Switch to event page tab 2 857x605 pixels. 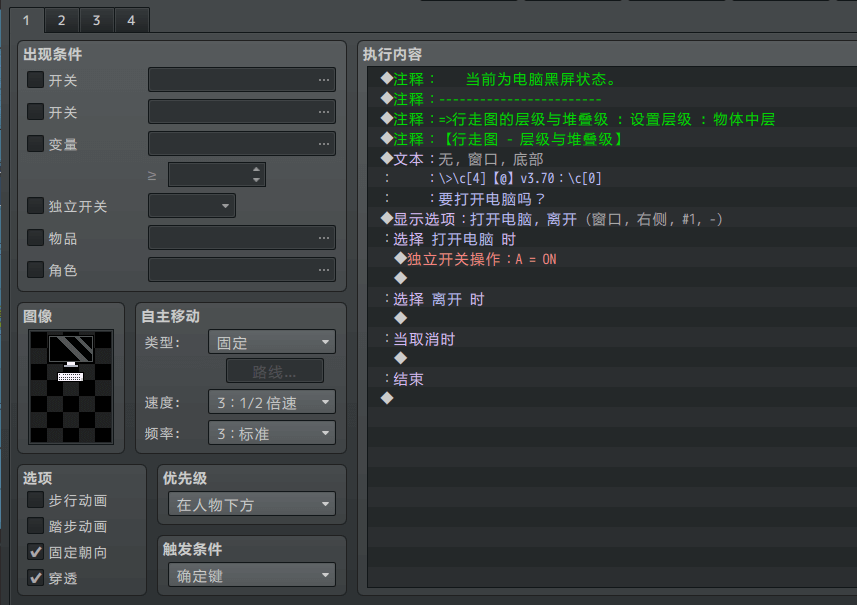click(x=61, y=19)
